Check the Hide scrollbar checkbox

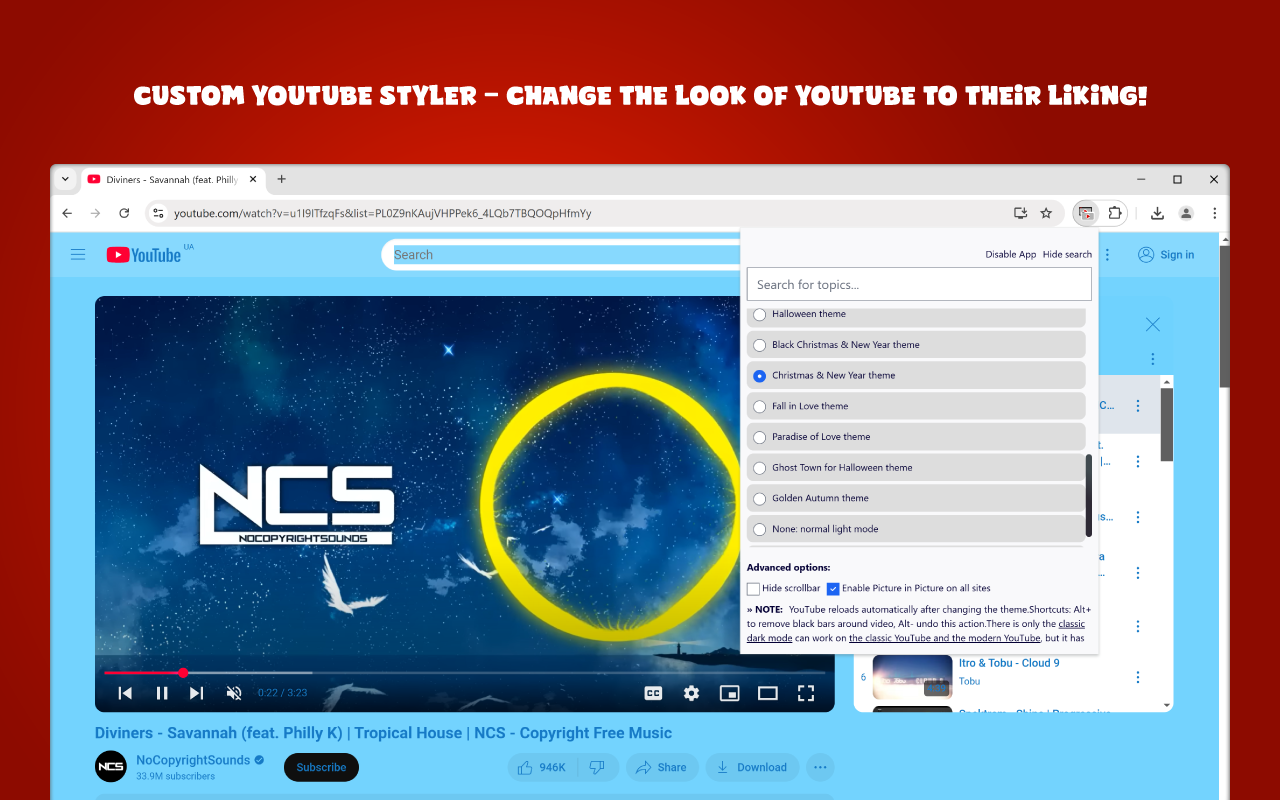pyautogui.click(x=754, y=588)
